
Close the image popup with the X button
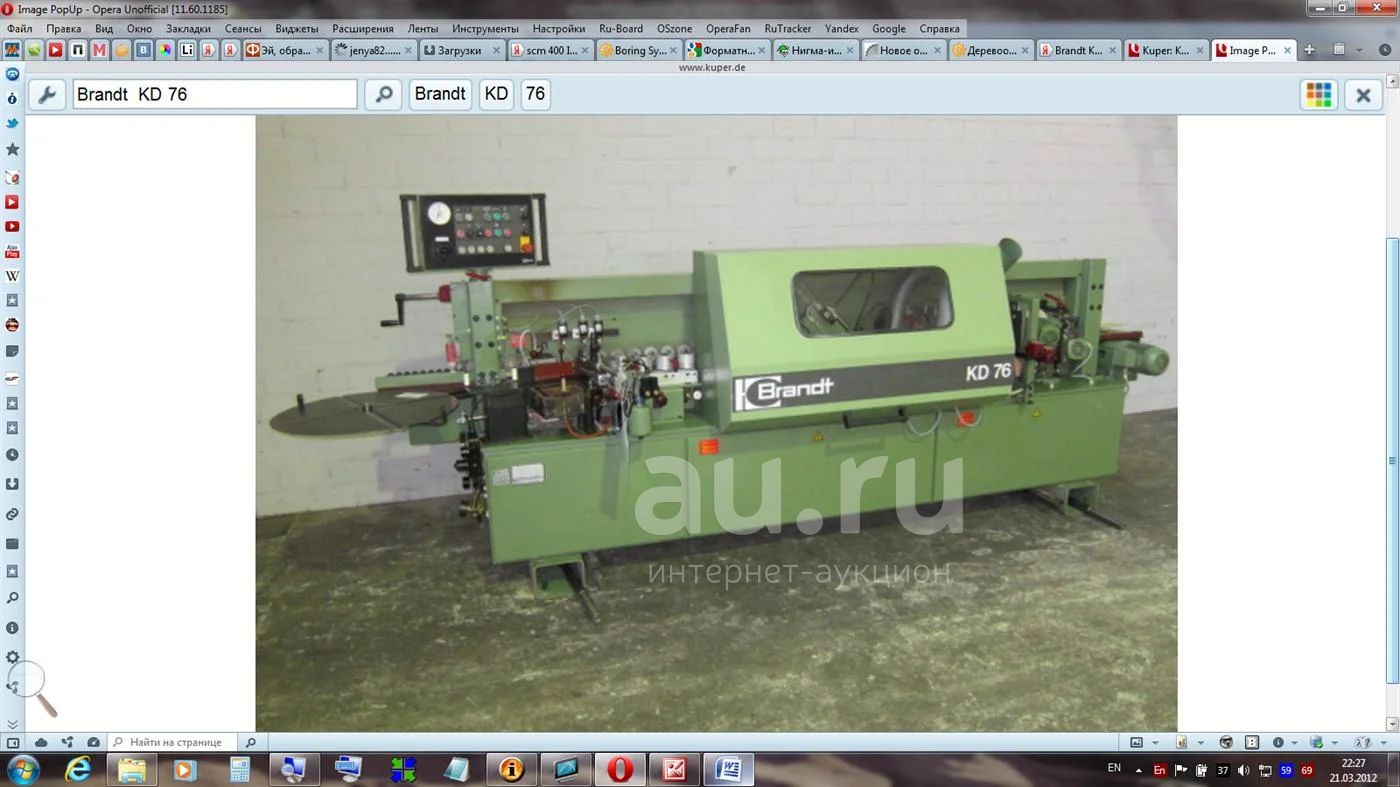1363,94
